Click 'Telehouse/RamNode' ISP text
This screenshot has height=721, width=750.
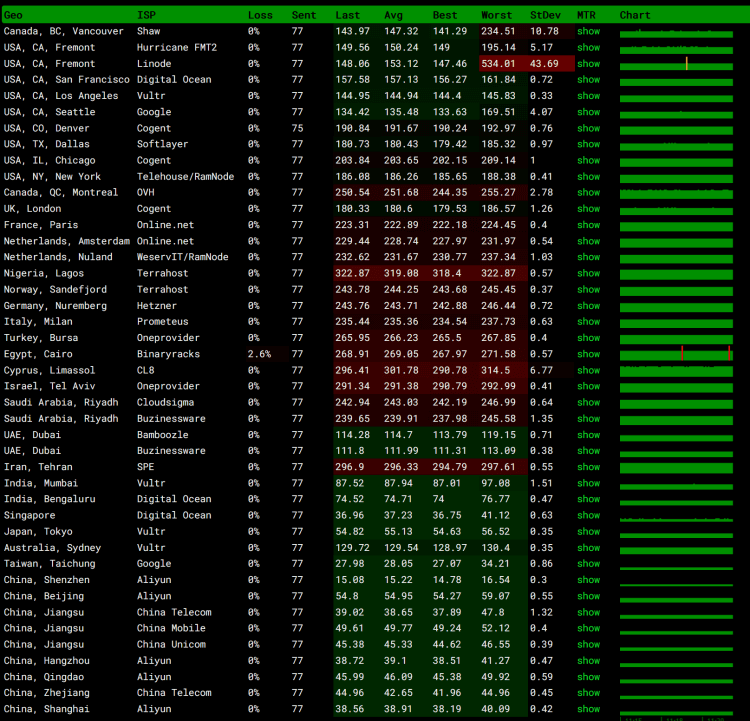pyautogui.click(x=186, y=177)
